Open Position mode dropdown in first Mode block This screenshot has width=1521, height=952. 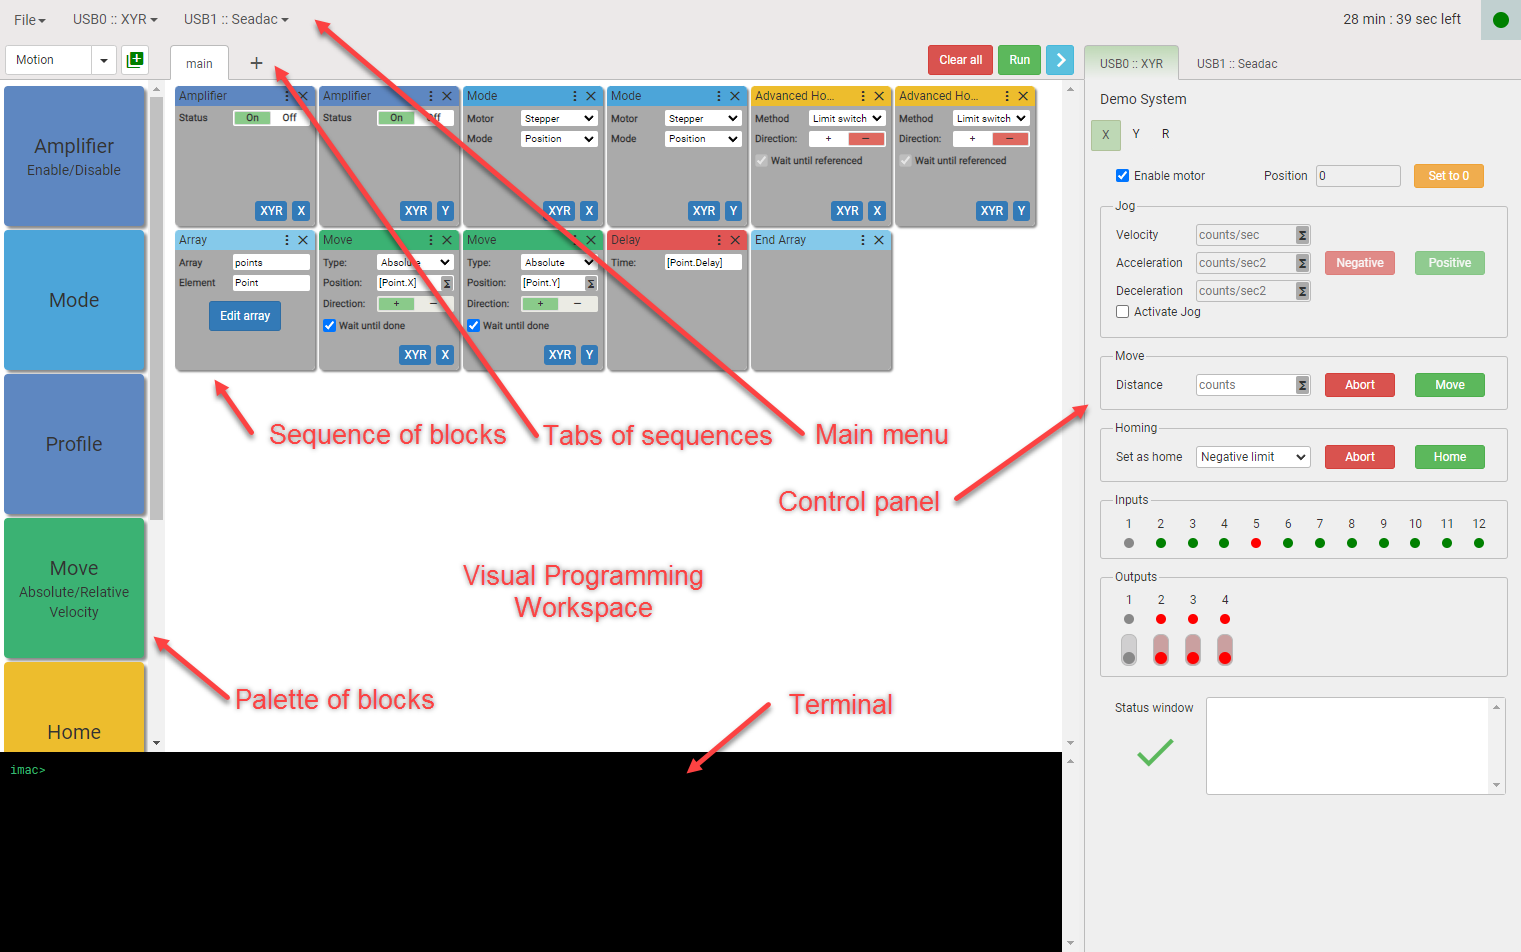559,139
